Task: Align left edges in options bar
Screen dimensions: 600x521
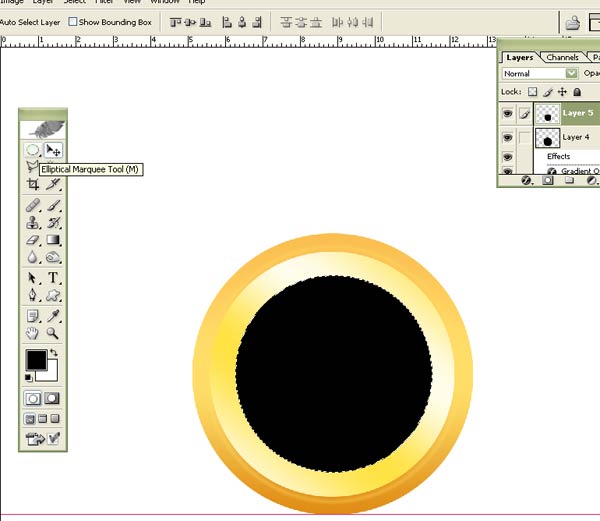Action: pyautogui.click(x=227, y=23)
